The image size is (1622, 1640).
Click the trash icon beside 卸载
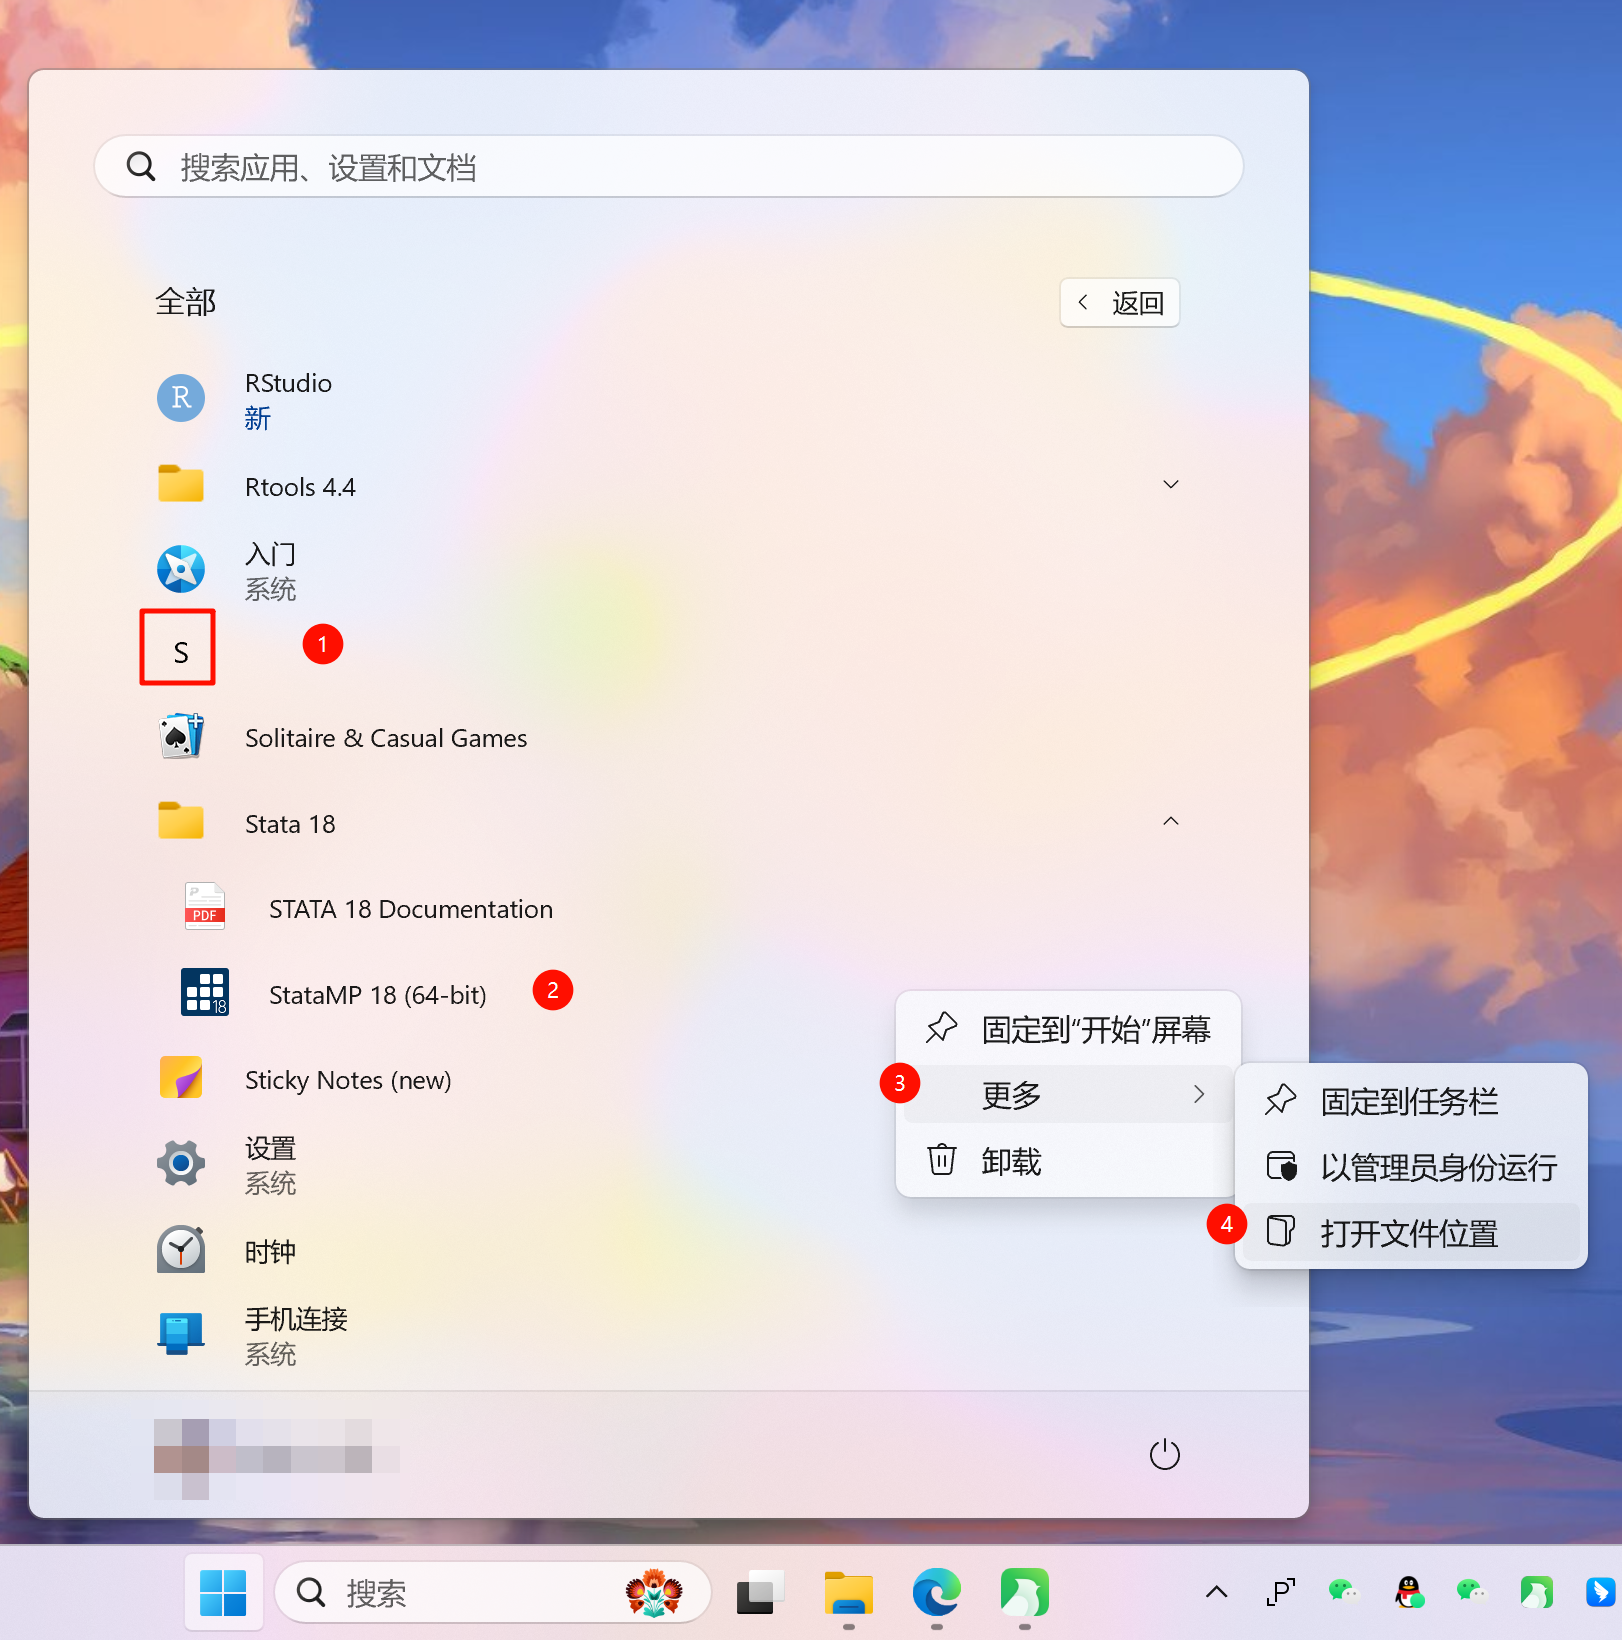coord(941,1160)
